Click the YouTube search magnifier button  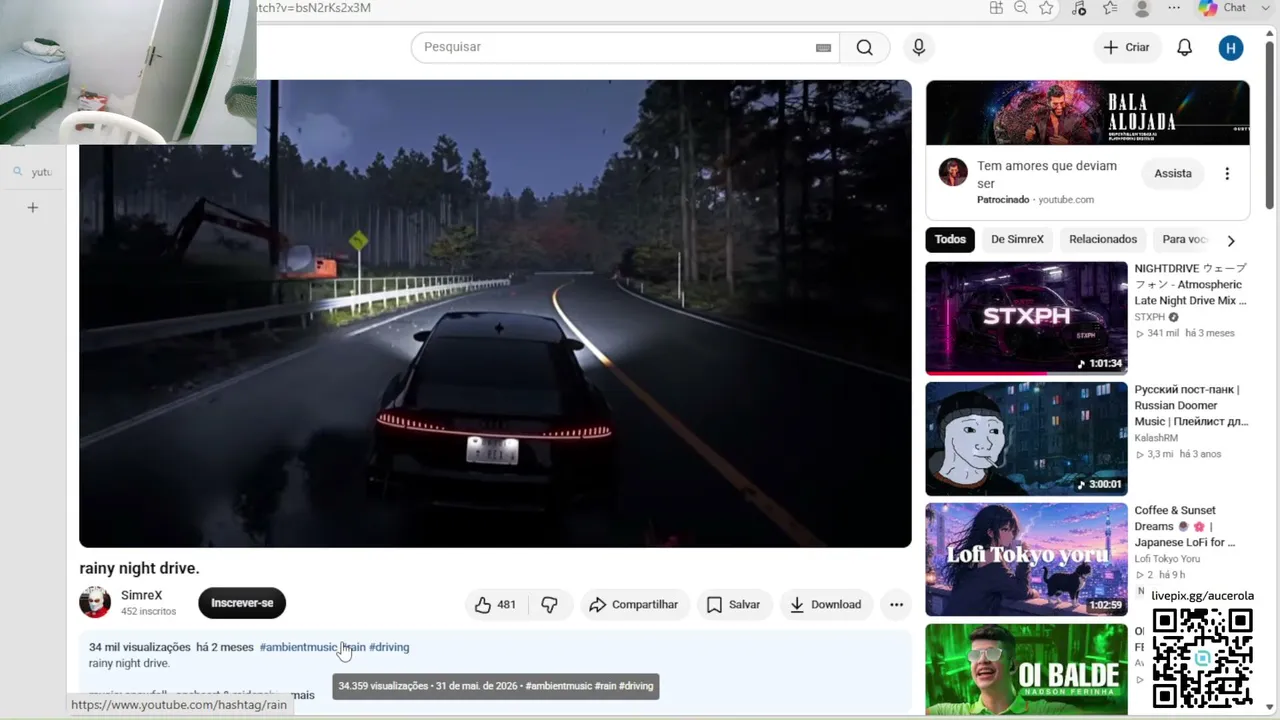(865, 47)
